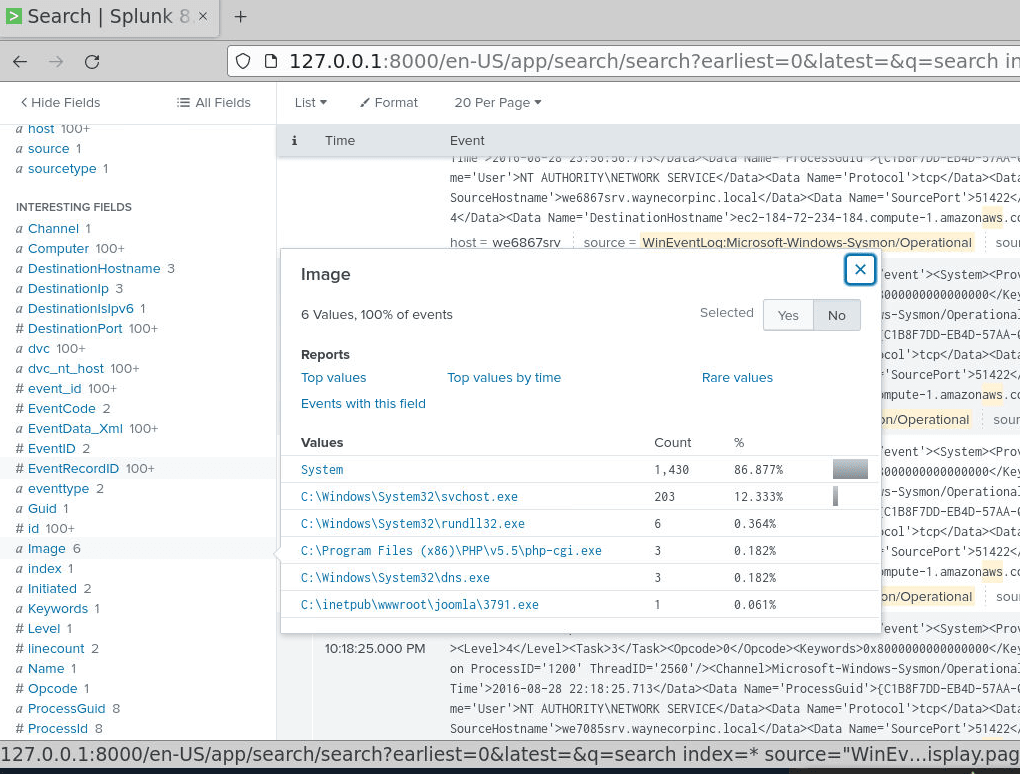Filter by rundll32.exe image value
This screenshot has height=774, width=1020.
412,524
